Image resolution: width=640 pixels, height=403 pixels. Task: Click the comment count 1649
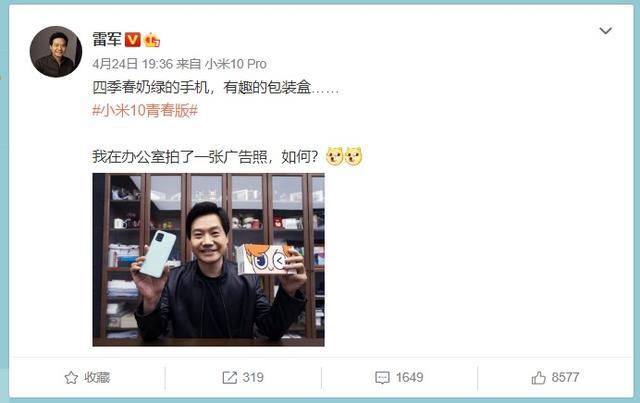pos(409,377)
